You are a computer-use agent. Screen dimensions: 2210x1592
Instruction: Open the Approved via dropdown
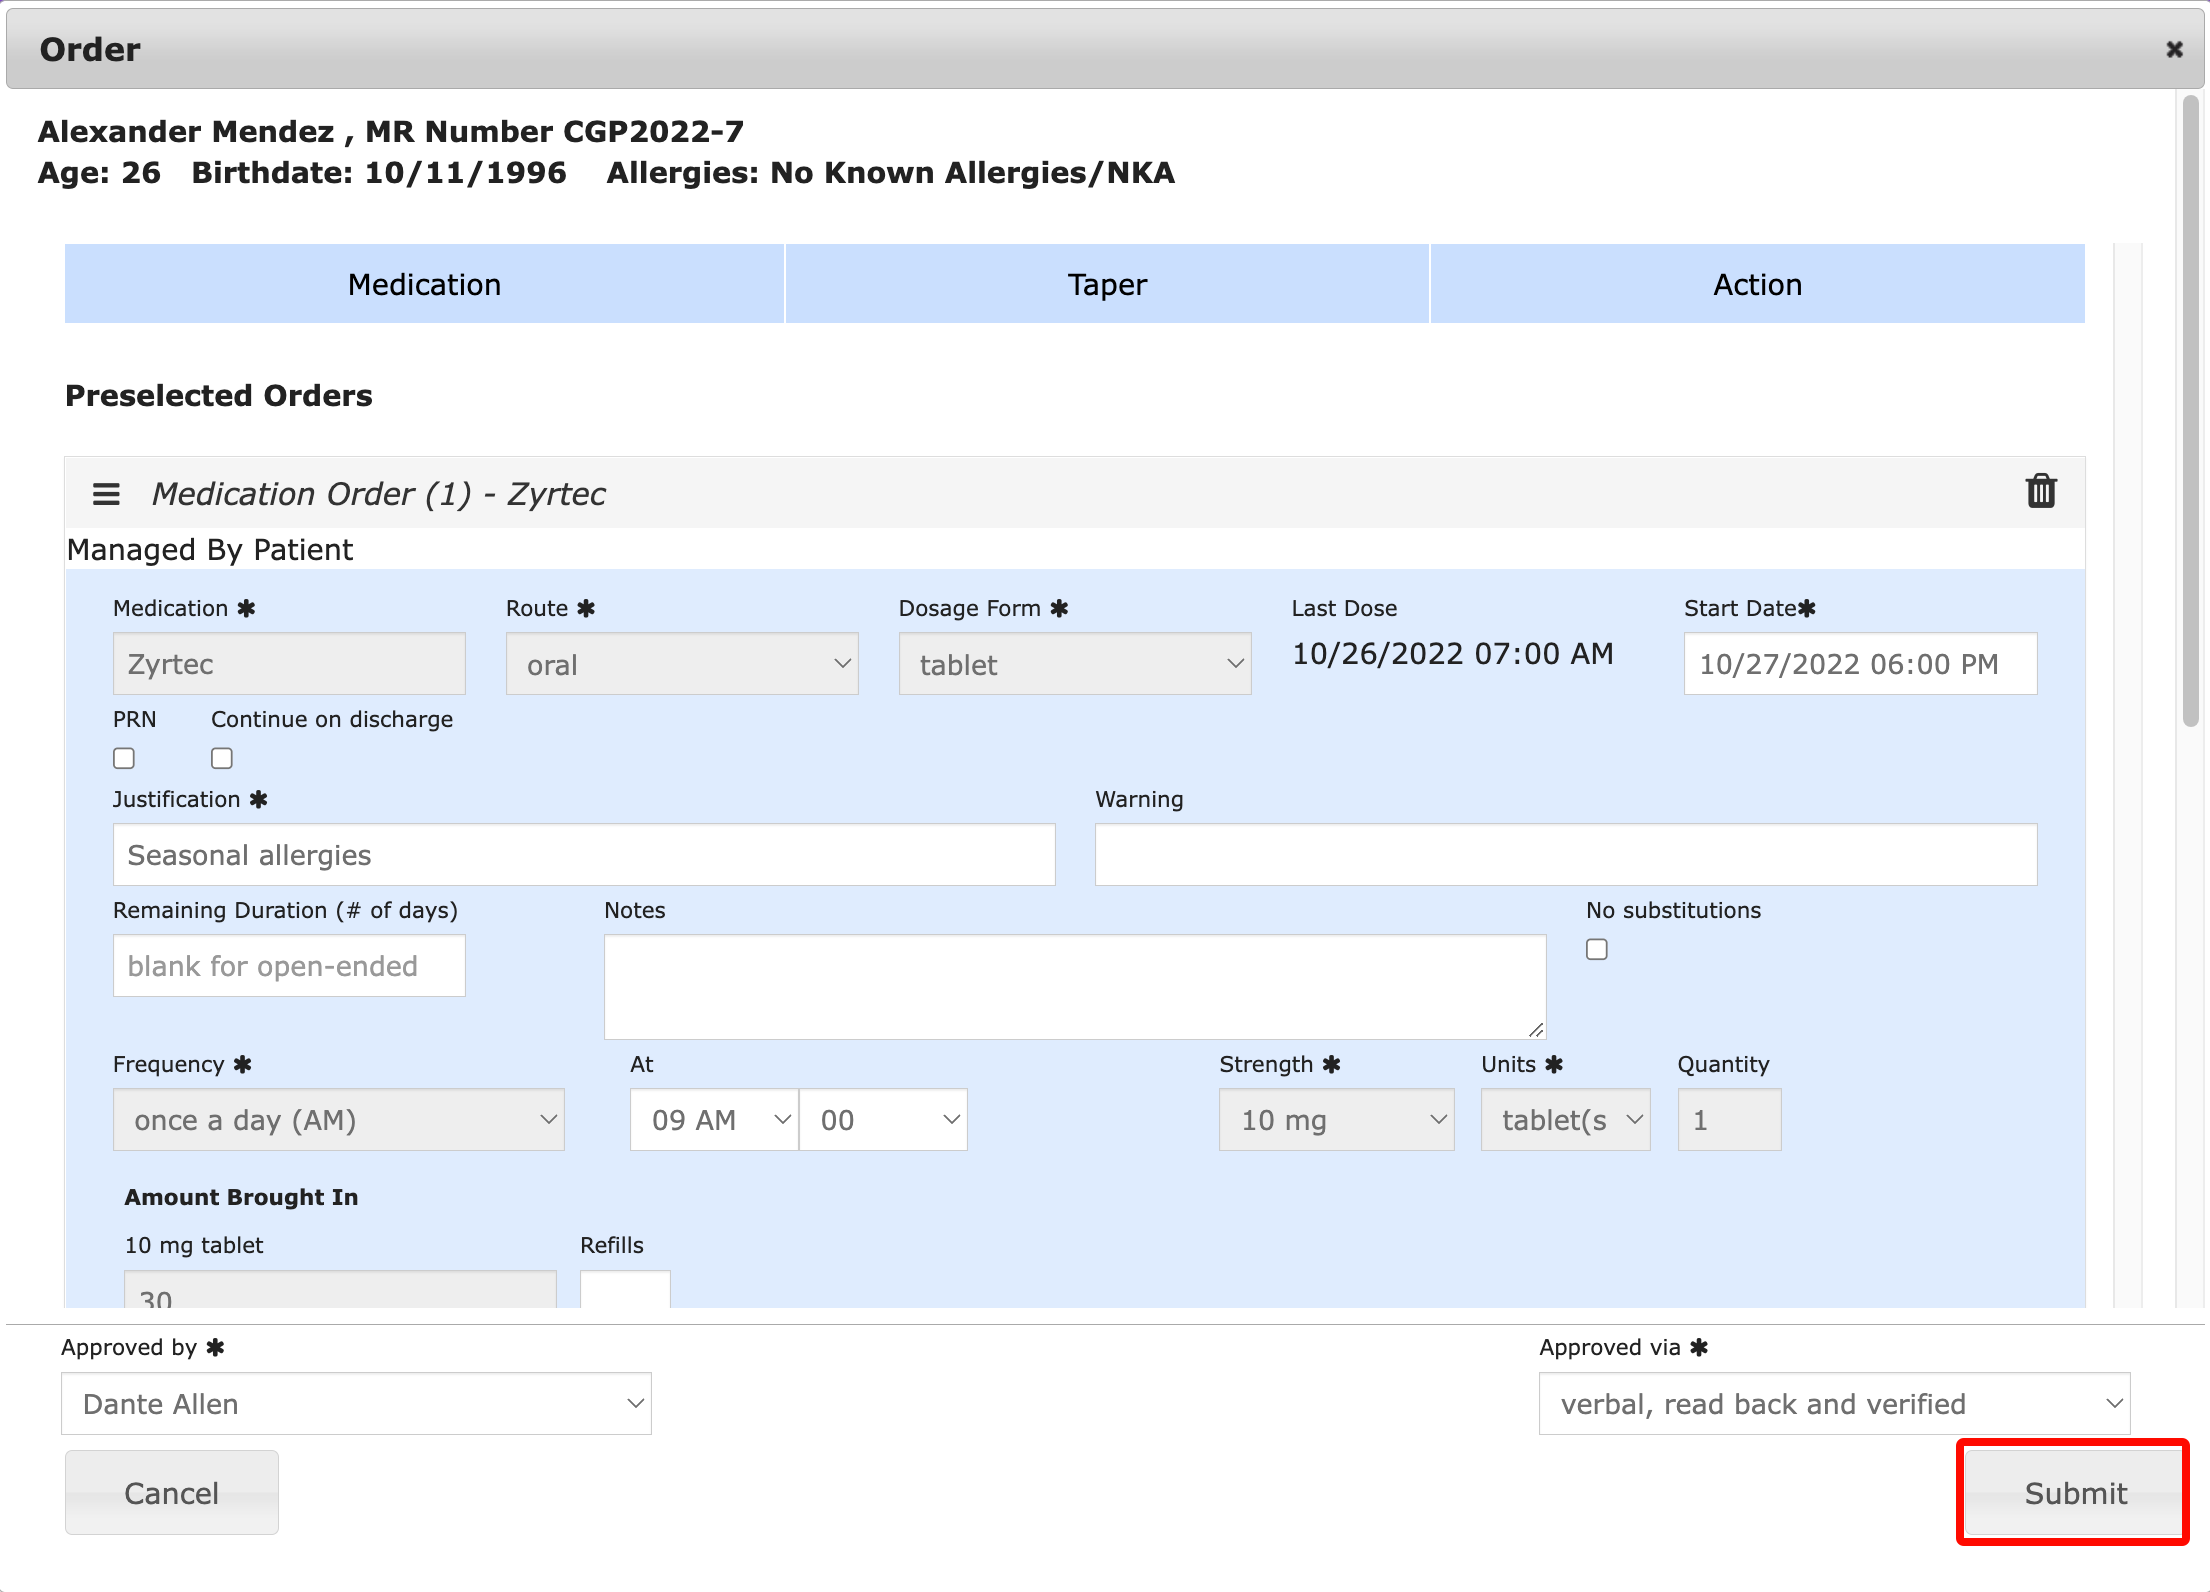(1834, 1404)
